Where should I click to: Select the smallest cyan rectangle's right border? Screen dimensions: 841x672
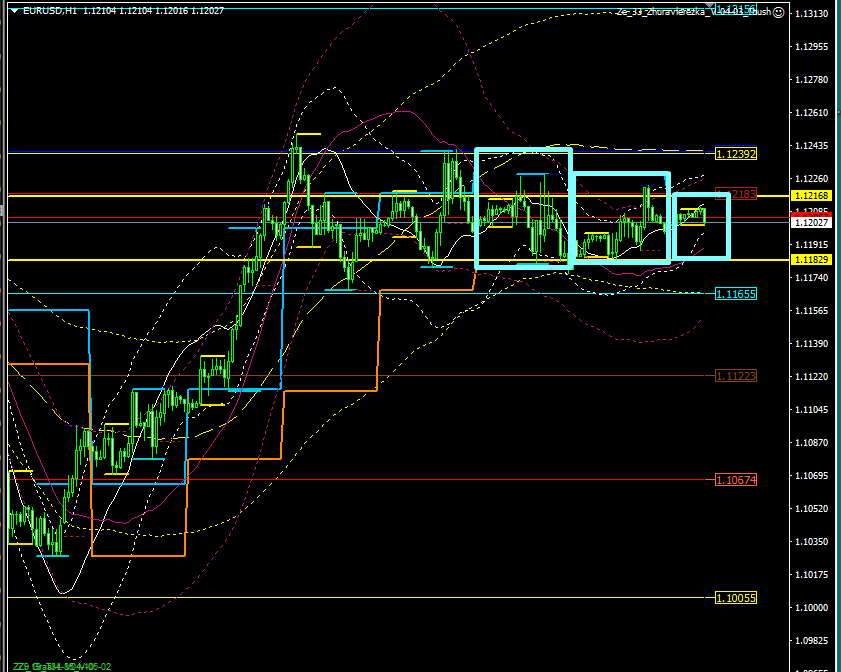728,225
